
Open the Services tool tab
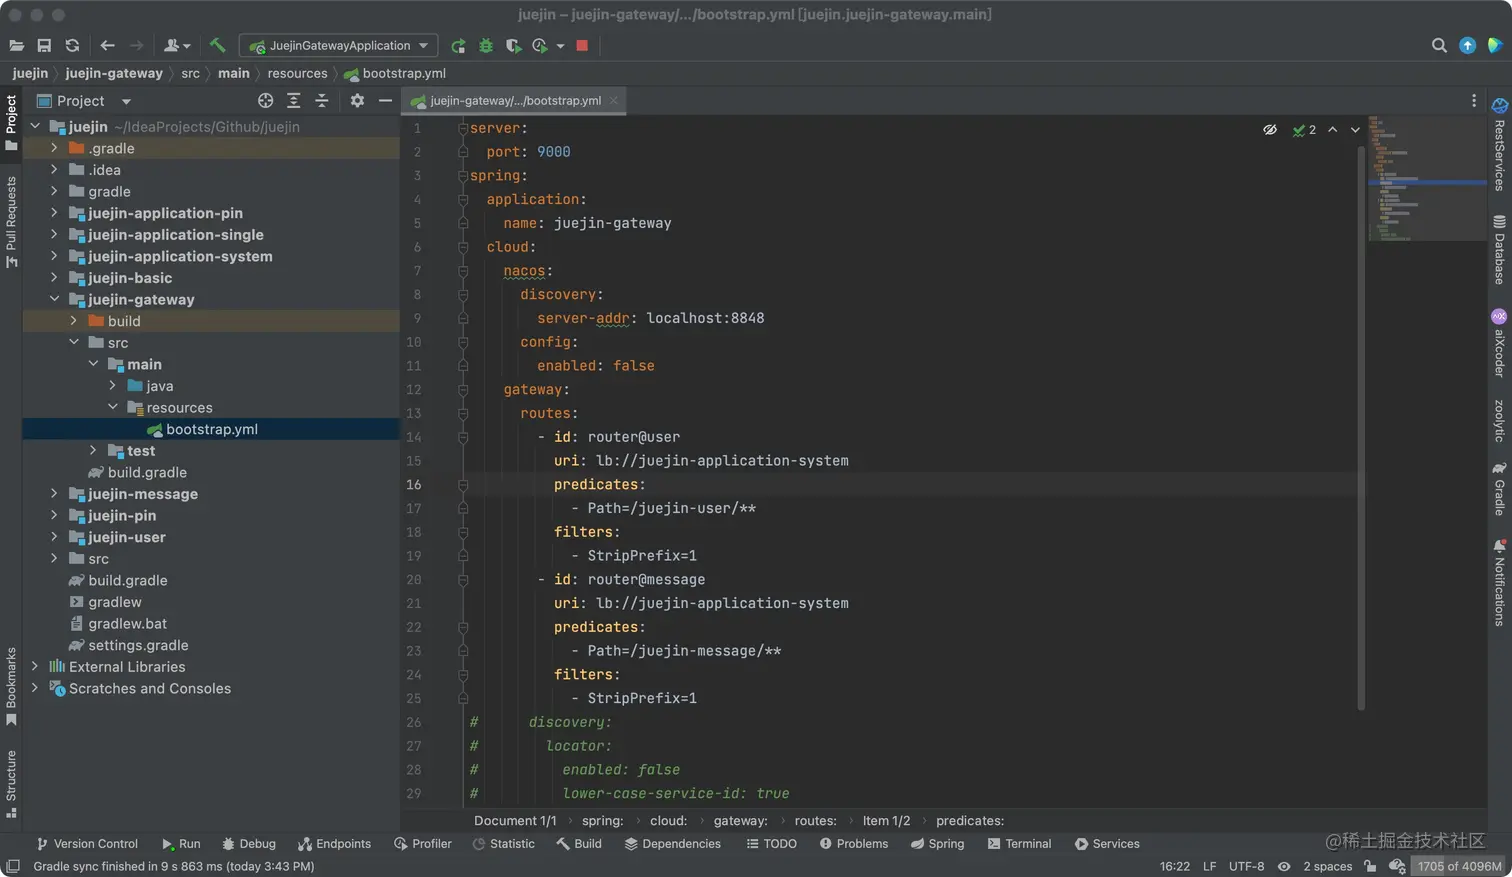pyautogui.click(x=1107, y=844)
